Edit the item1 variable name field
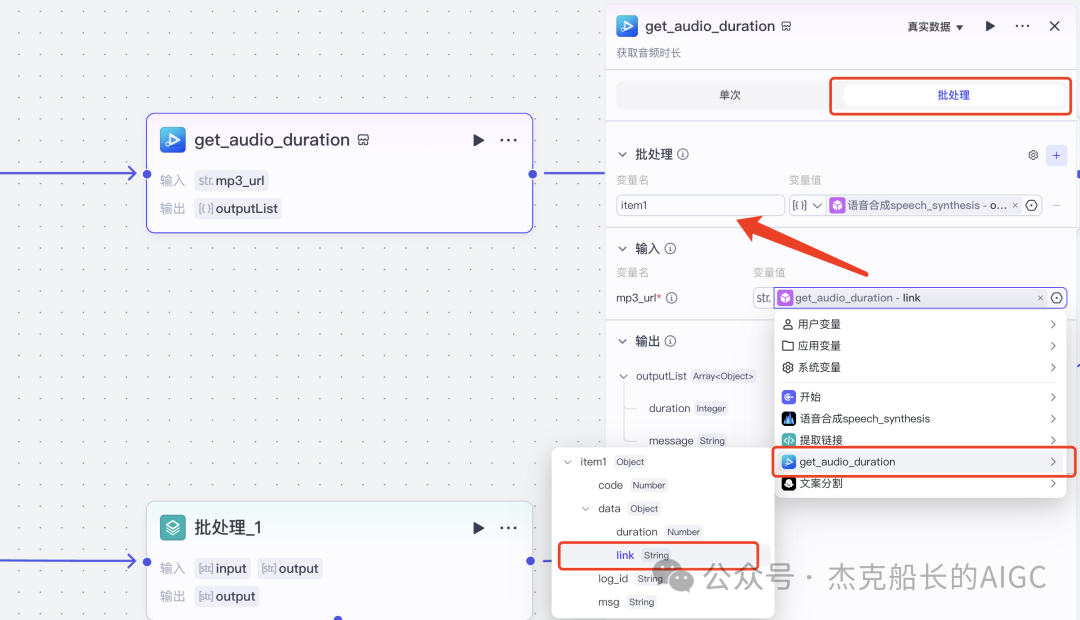Image resolution: width=1080 pixels, height=620 pixels. click(700, 205)
